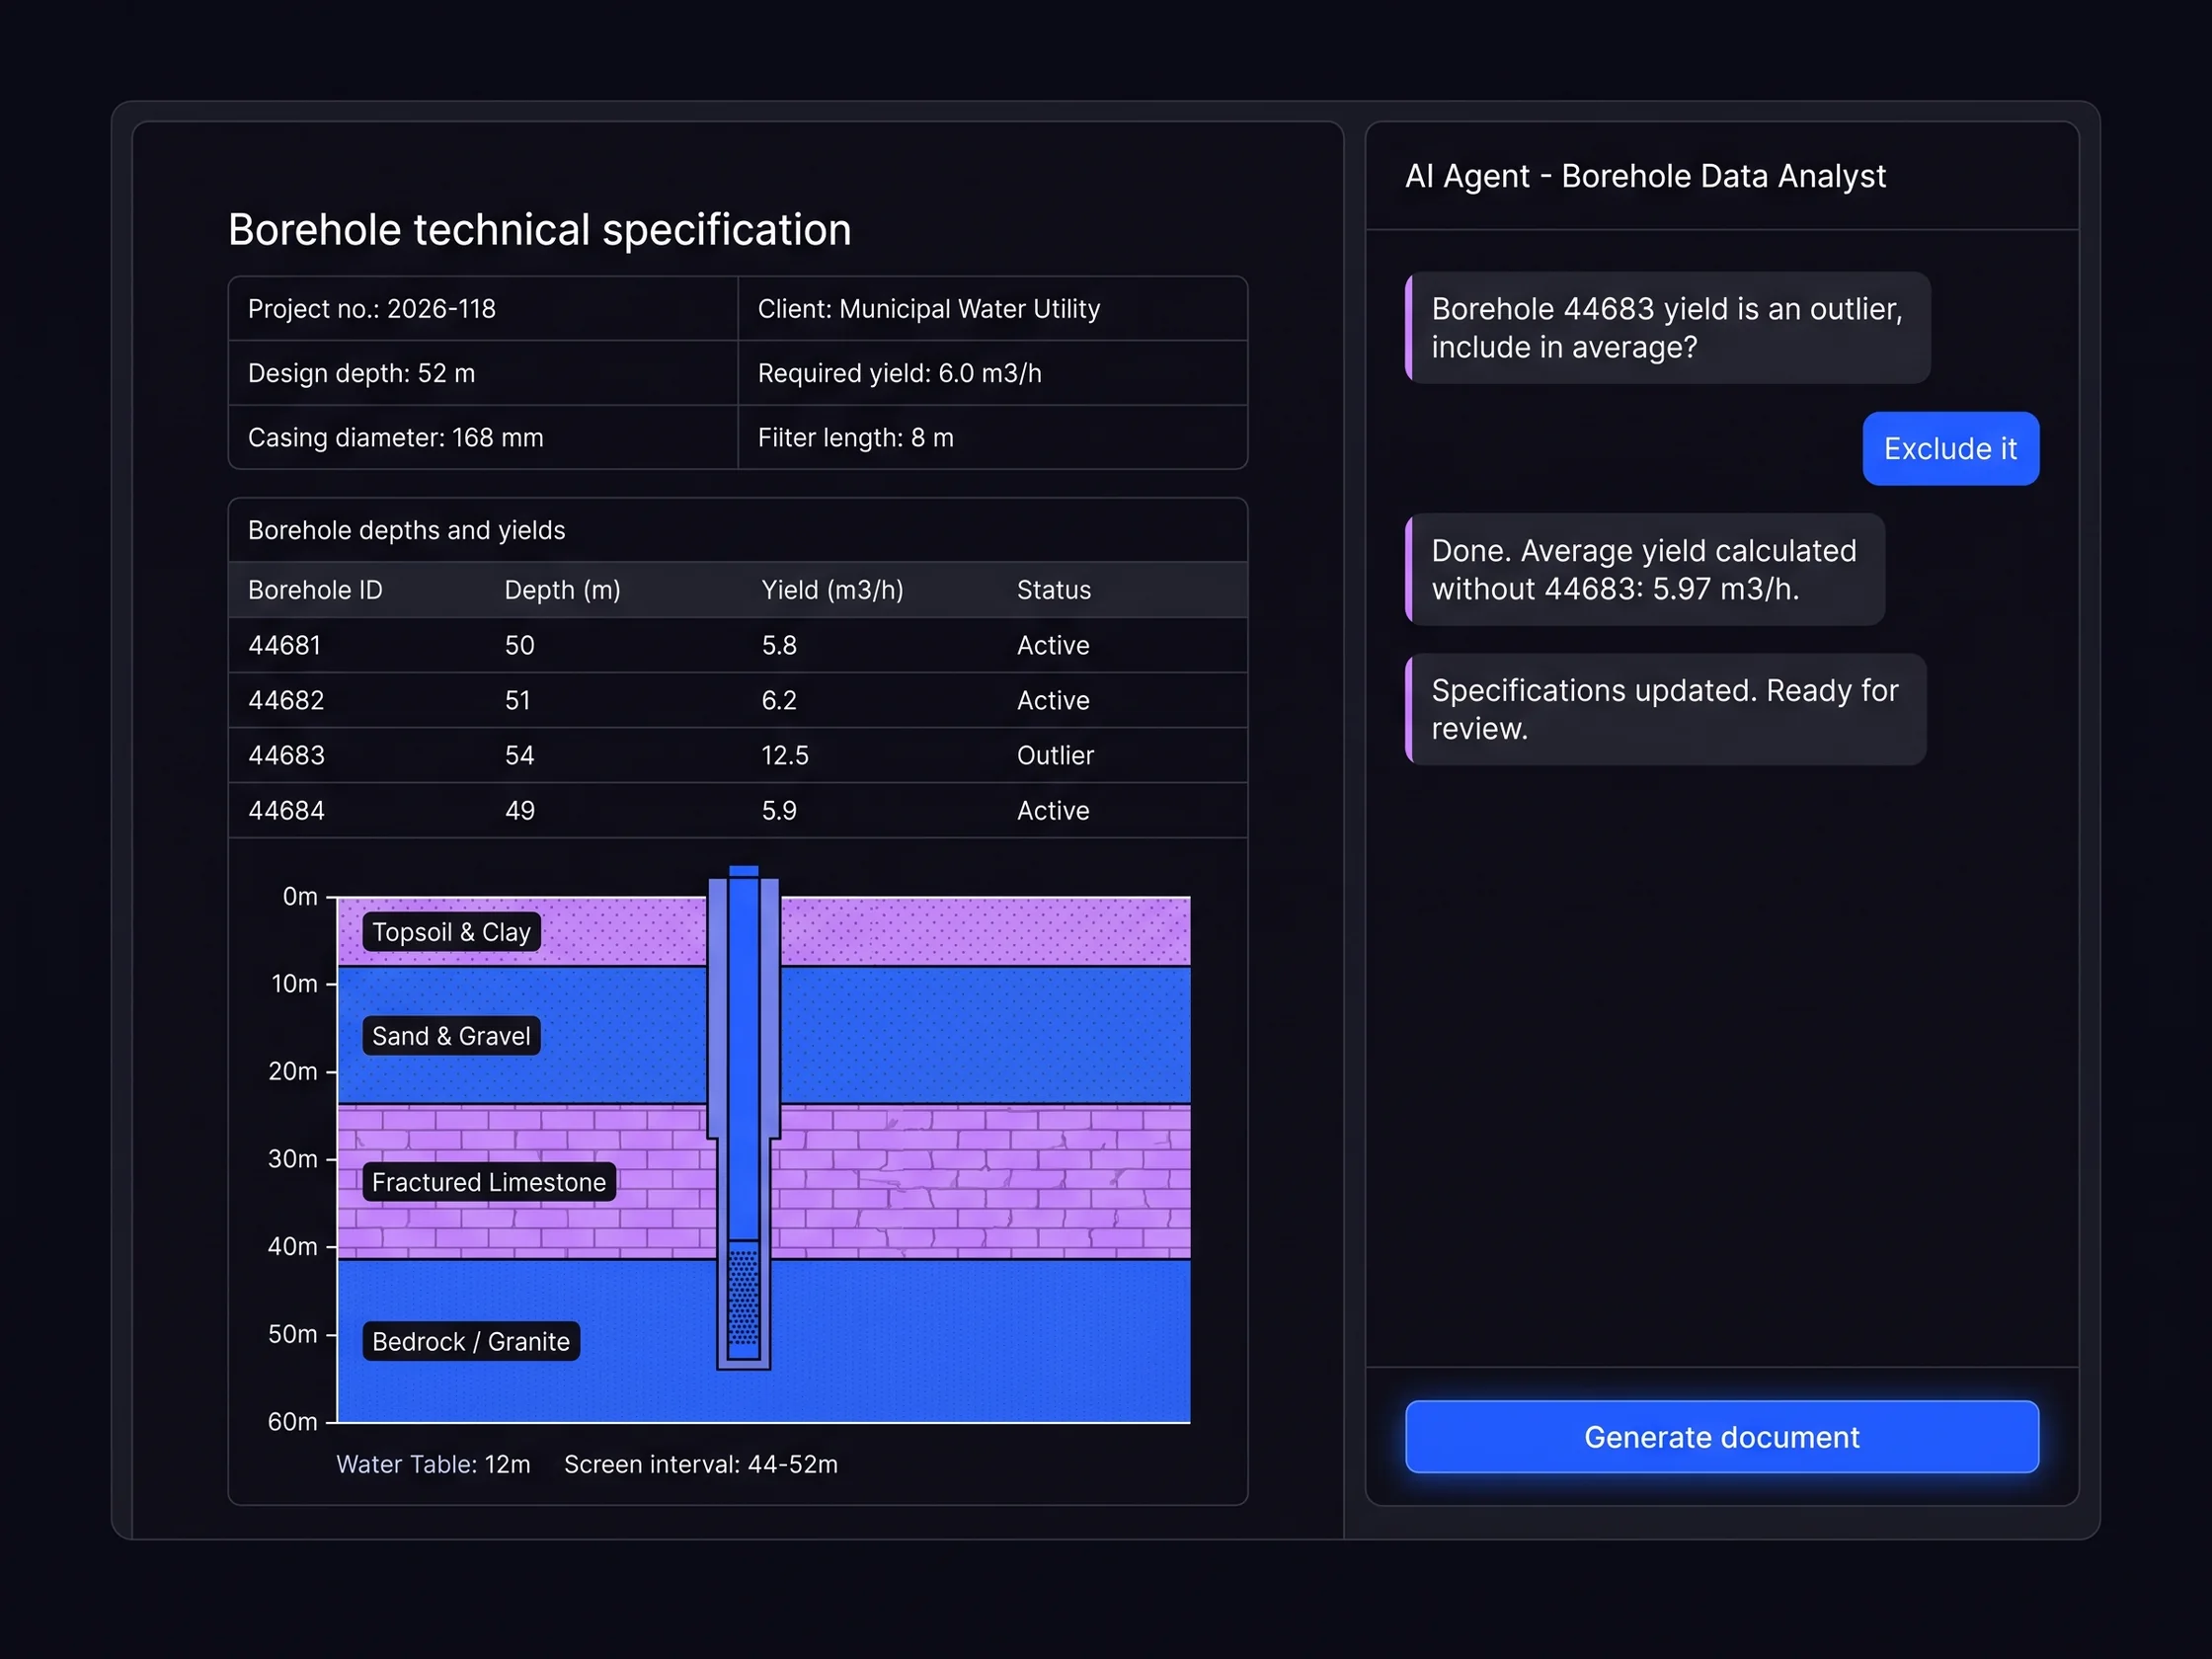Viewport: 2212px width, 1659px height.
Task: Click the Yield (m3/h) column header
Action: (832, 590)
